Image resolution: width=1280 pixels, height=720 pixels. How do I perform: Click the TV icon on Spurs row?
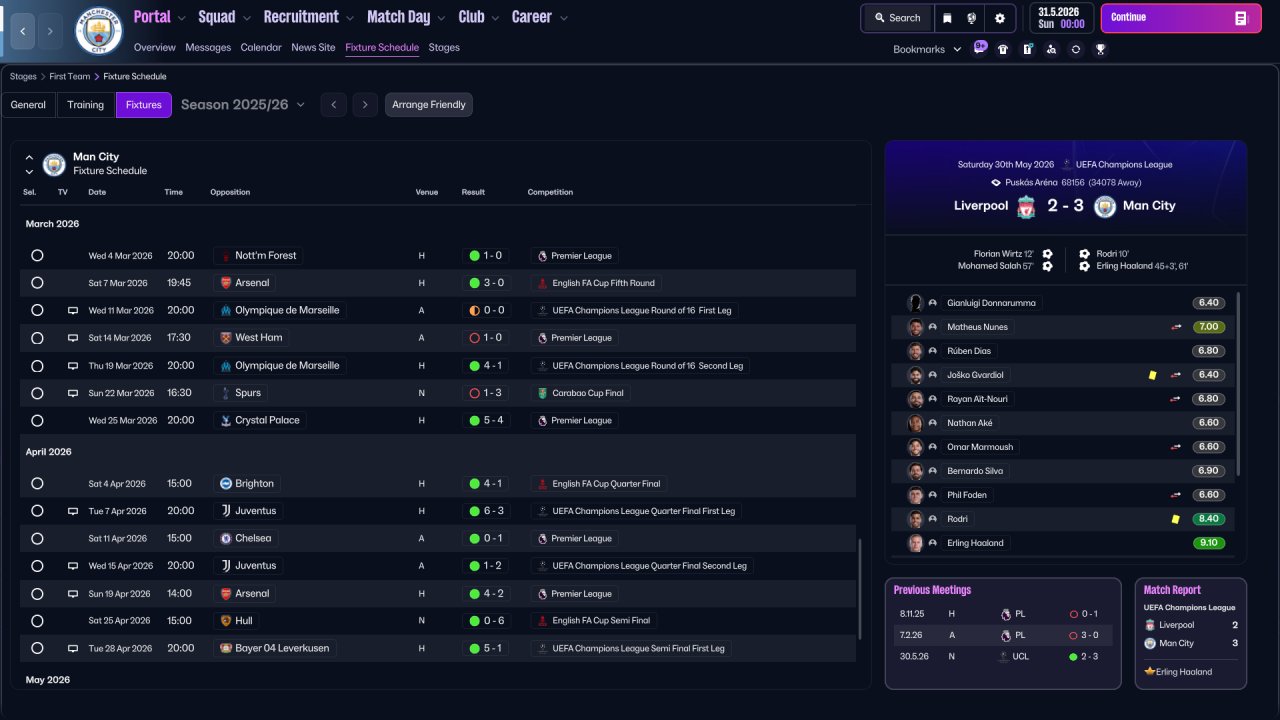click(72, 393)
